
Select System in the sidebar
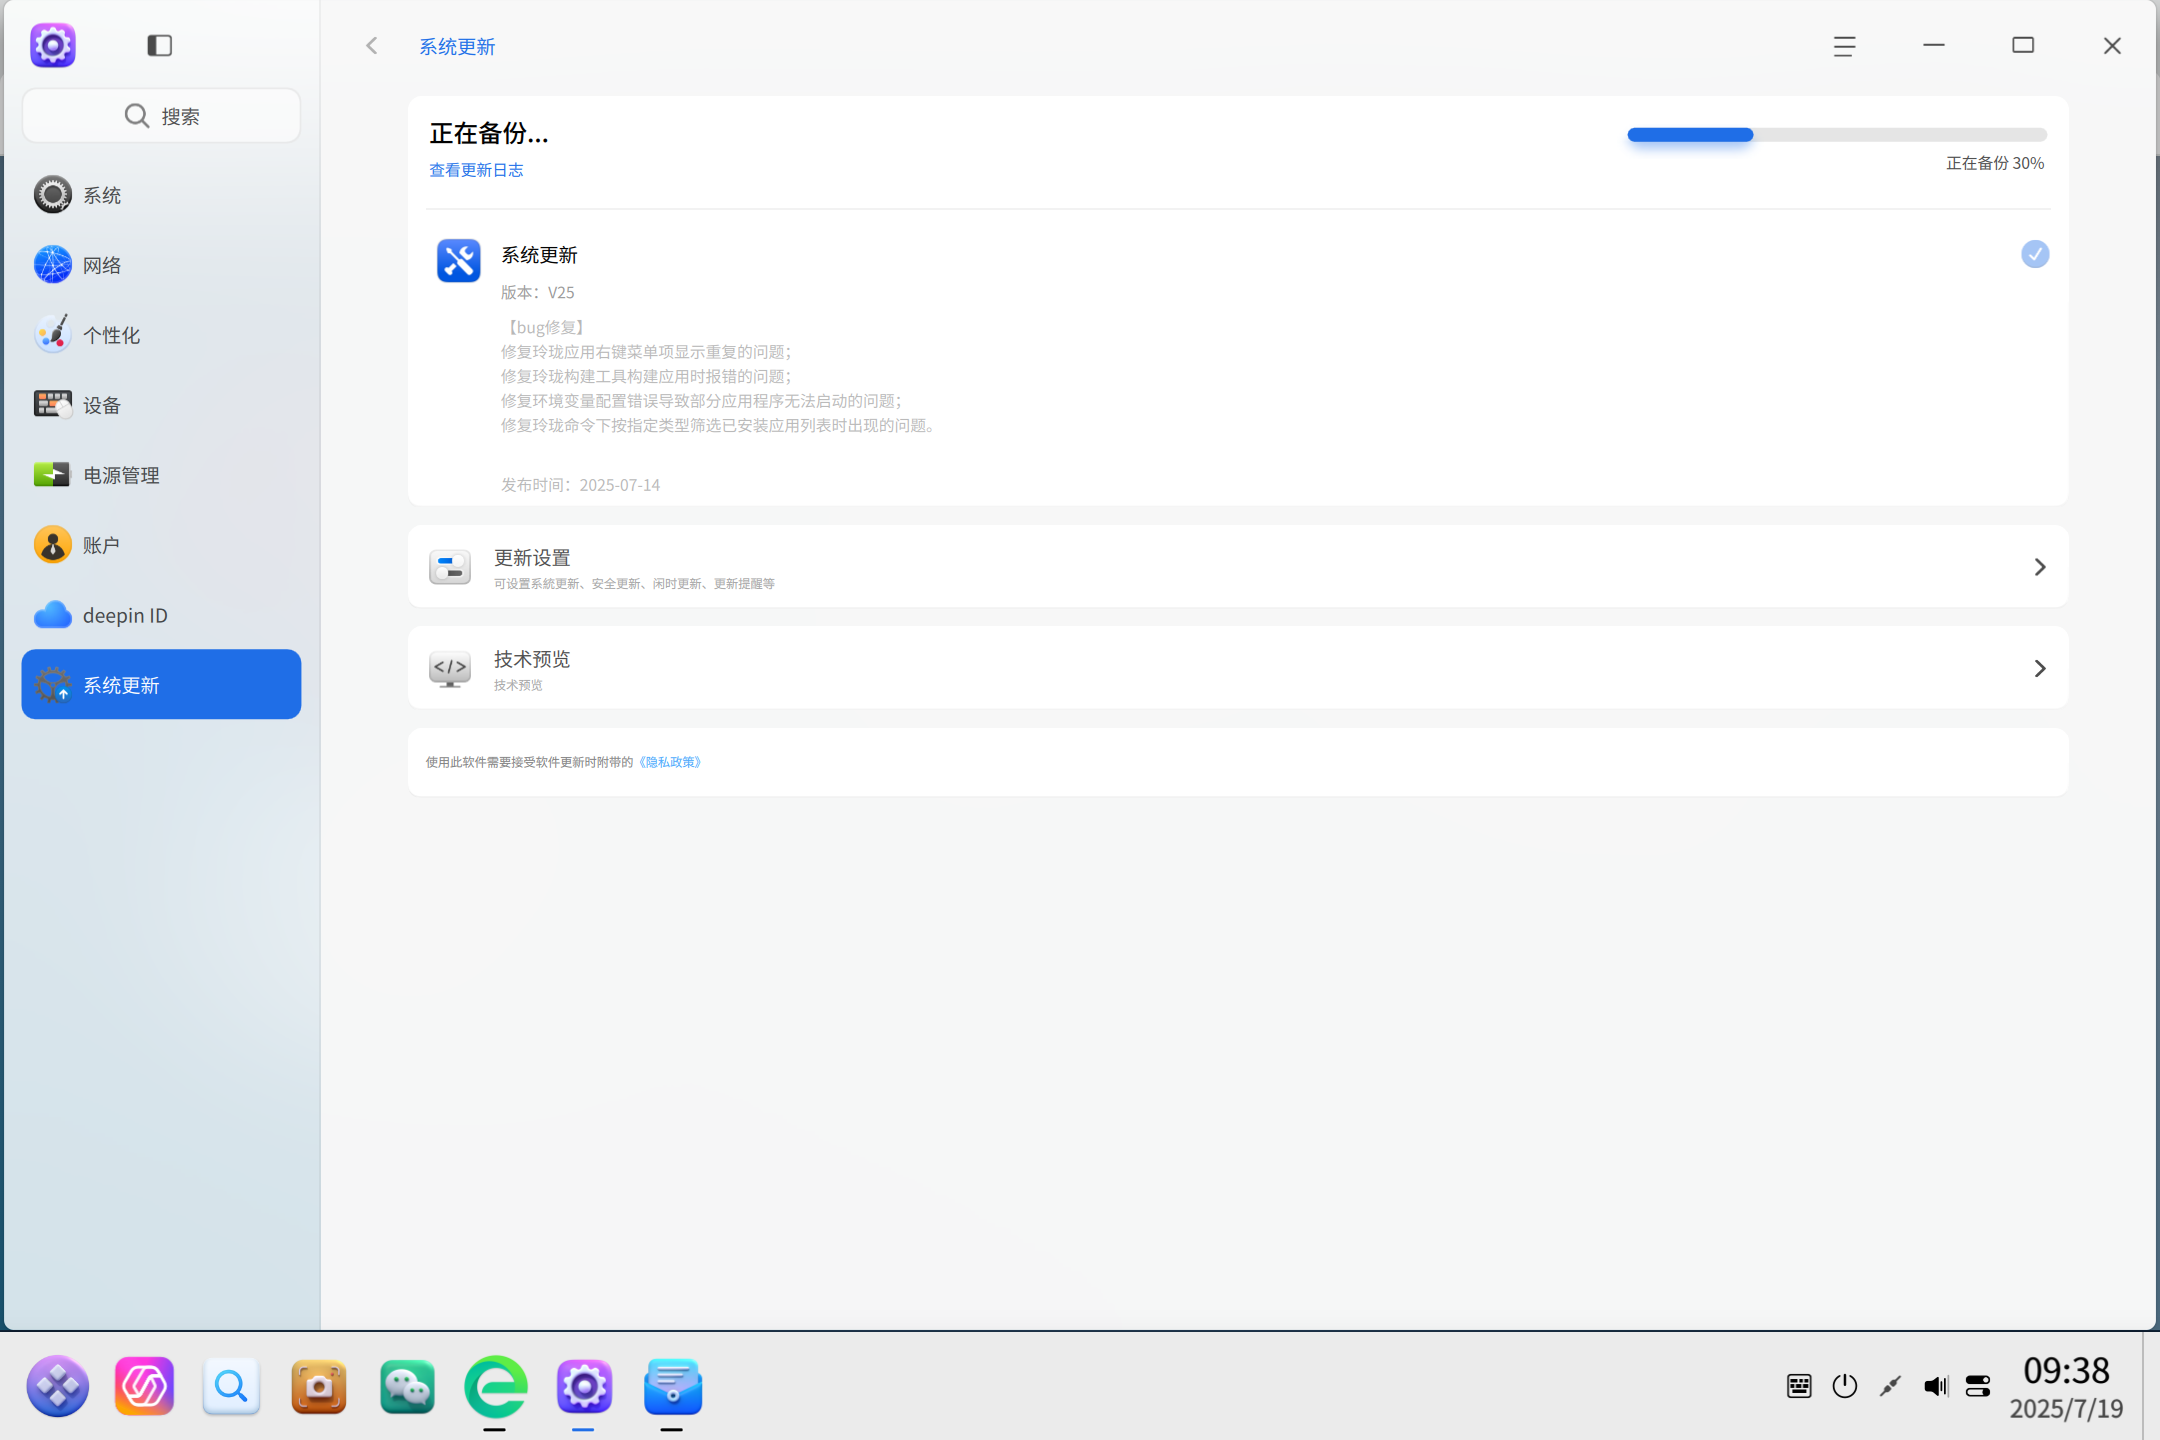click(161, 195)
